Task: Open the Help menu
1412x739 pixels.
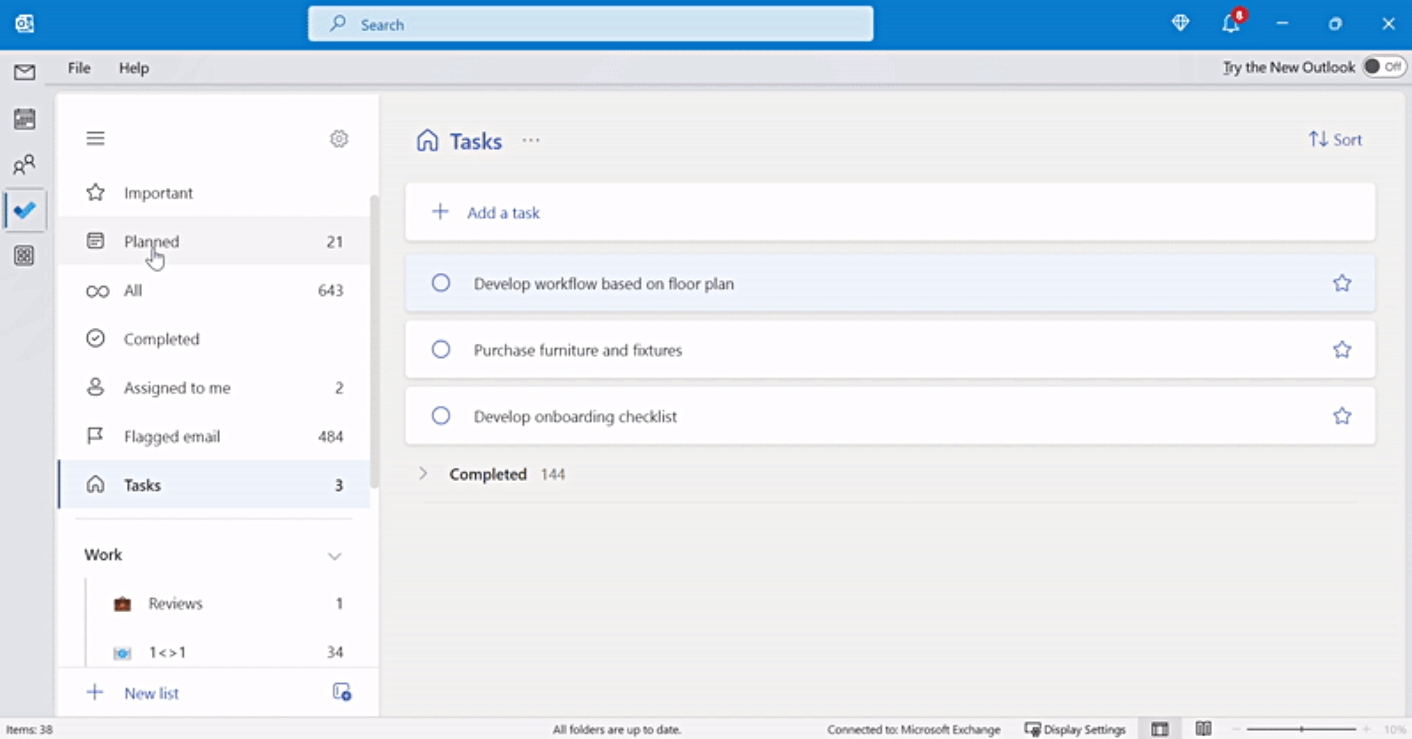Action: [133, 67]
